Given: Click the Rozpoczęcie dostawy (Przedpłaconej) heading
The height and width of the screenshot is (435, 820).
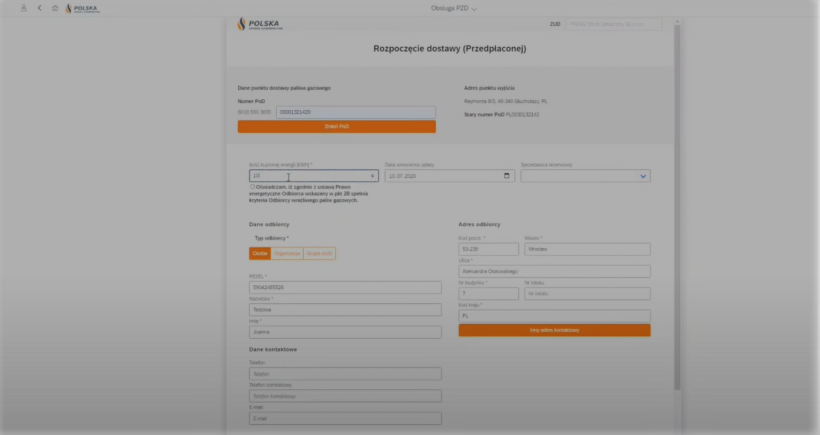Looking at the screenshot, I should (x=450, y=49).
